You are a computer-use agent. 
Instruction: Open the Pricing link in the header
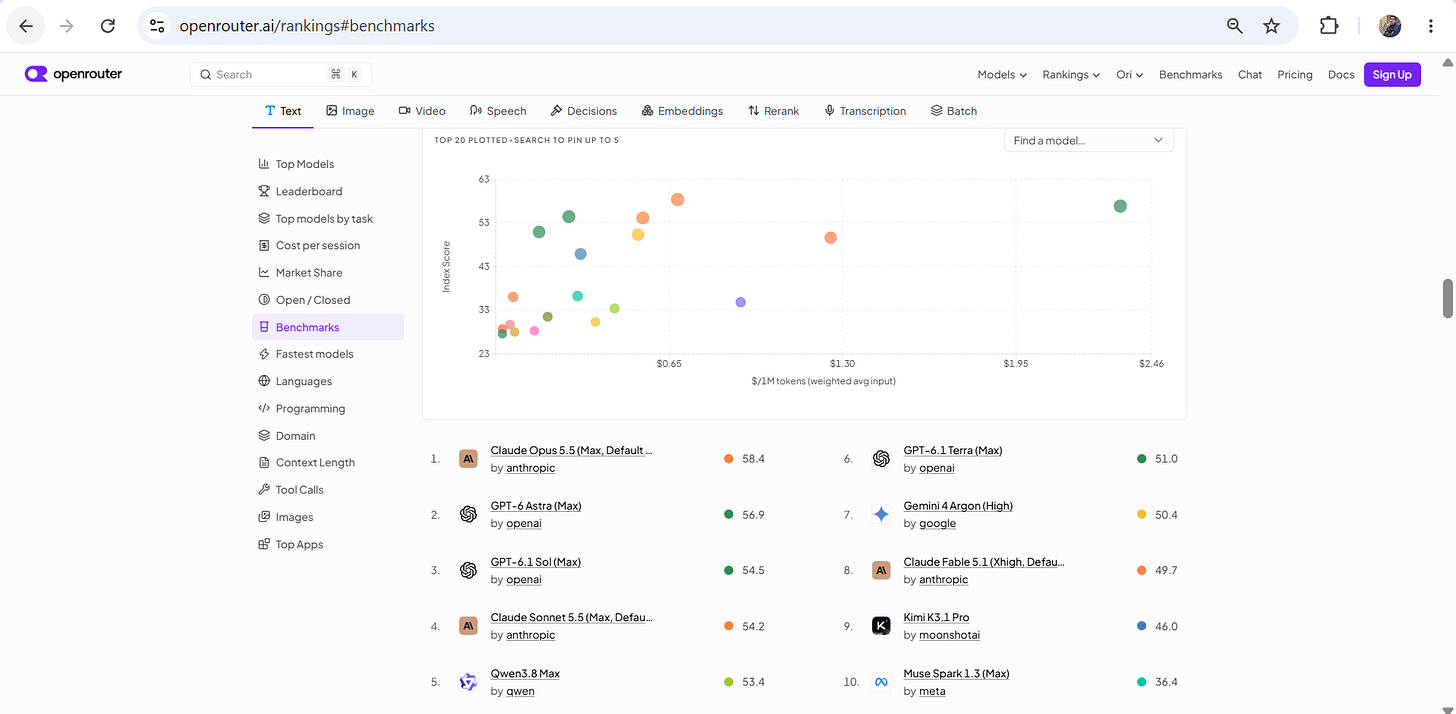pyautogui.click(x=1295, y=75)
